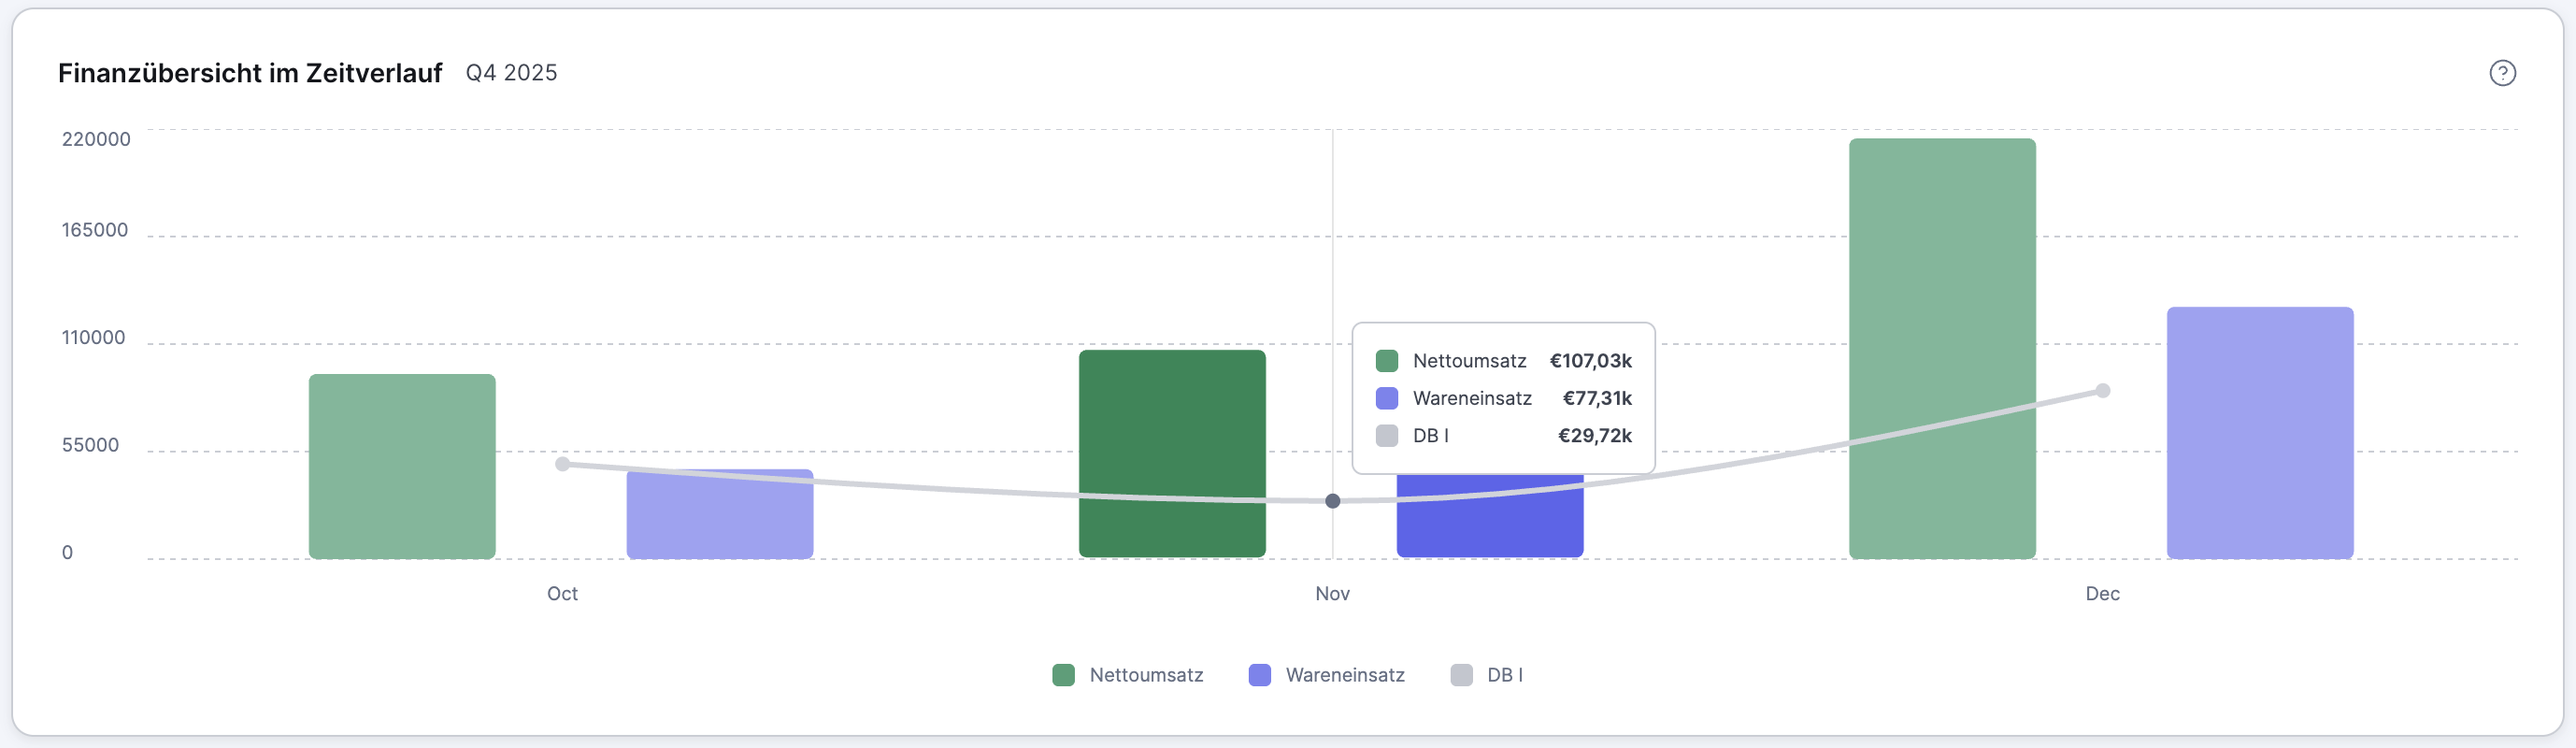Click the Finanzübersicht im Zeitverlauf title

click(x=250, y=73)
